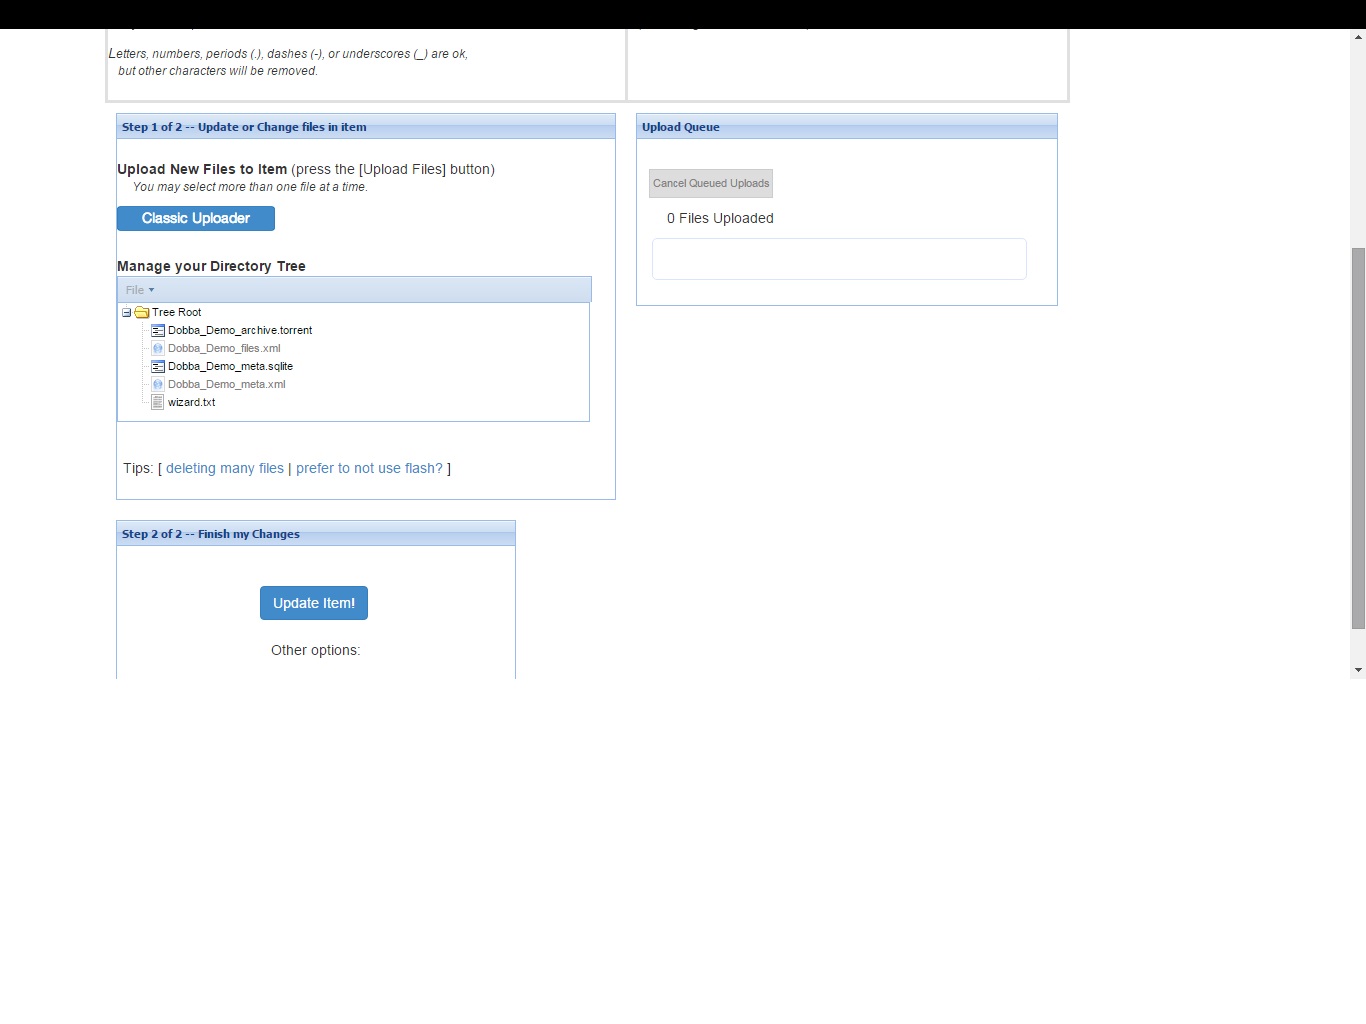1366x1024 pixels.
Task: Click the Classic Uploader button
Action: coord(196,218)
